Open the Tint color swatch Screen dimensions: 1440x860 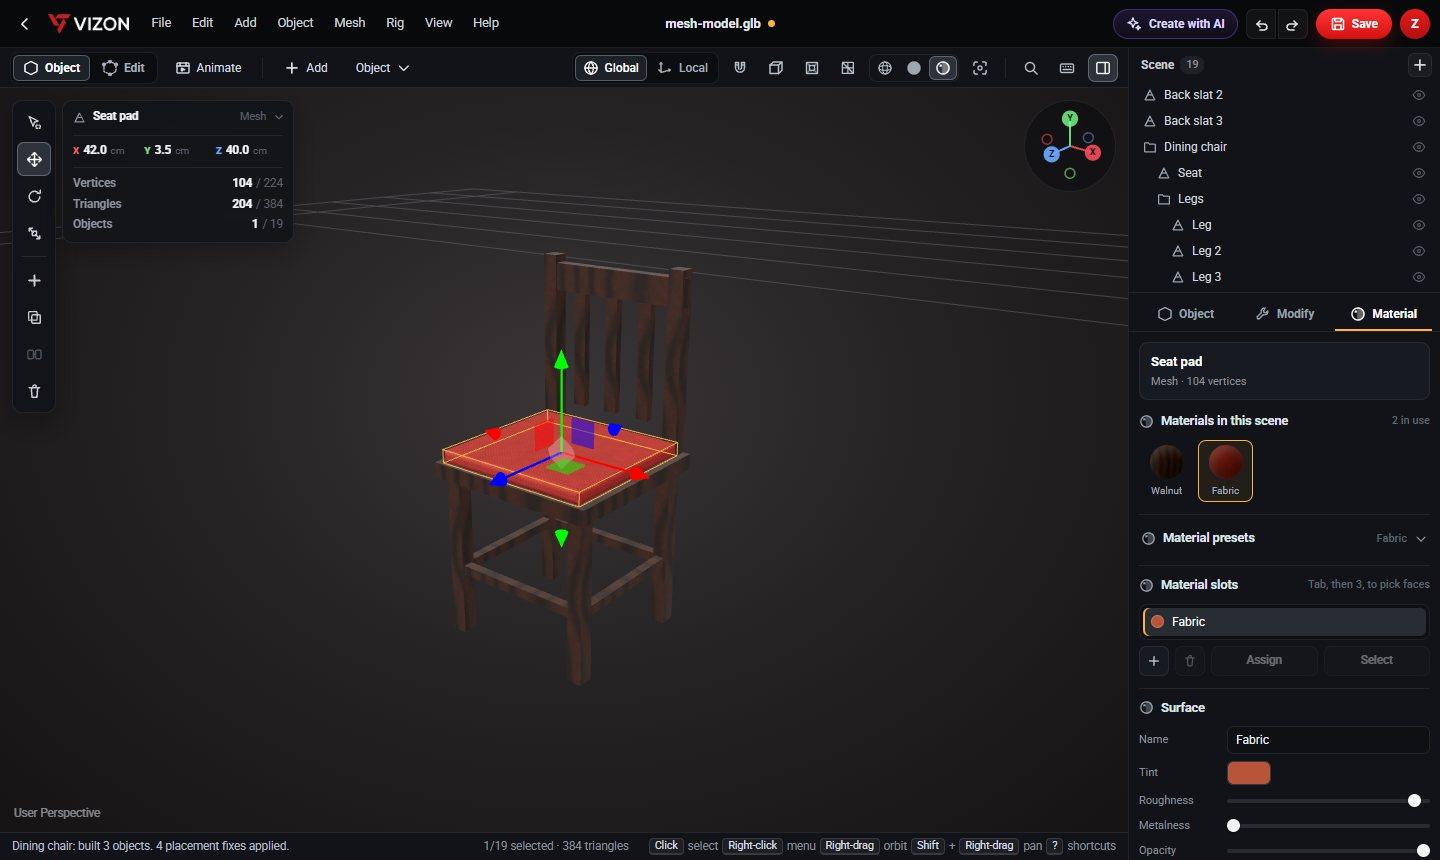[x=1248, y=773]
